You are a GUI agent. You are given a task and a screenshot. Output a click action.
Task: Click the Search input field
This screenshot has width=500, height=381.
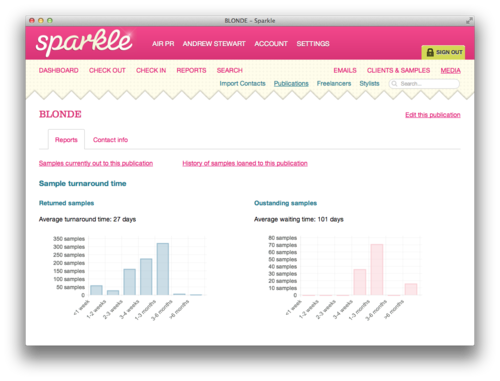(424, 84)
